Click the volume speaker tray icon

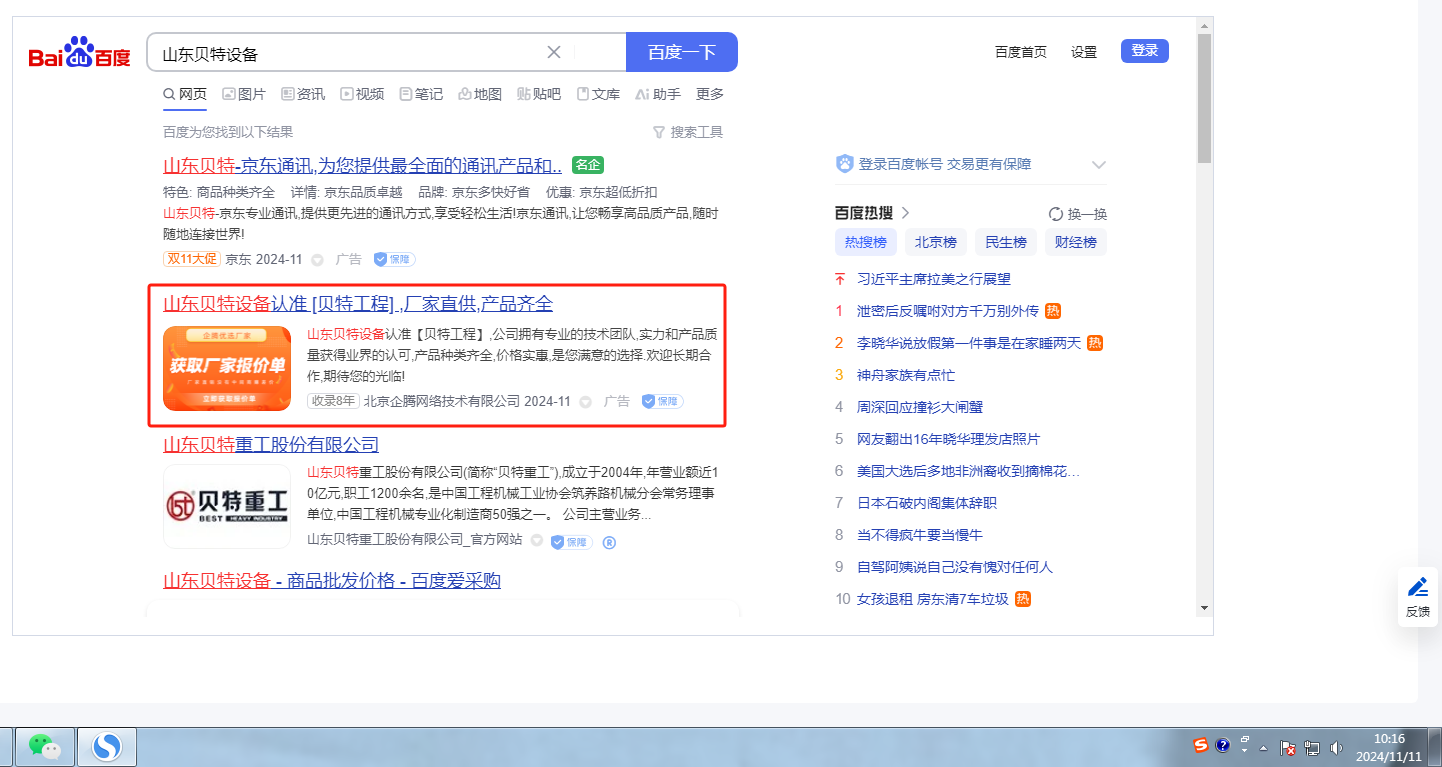pyautogui.click(x=1336, y=747)
